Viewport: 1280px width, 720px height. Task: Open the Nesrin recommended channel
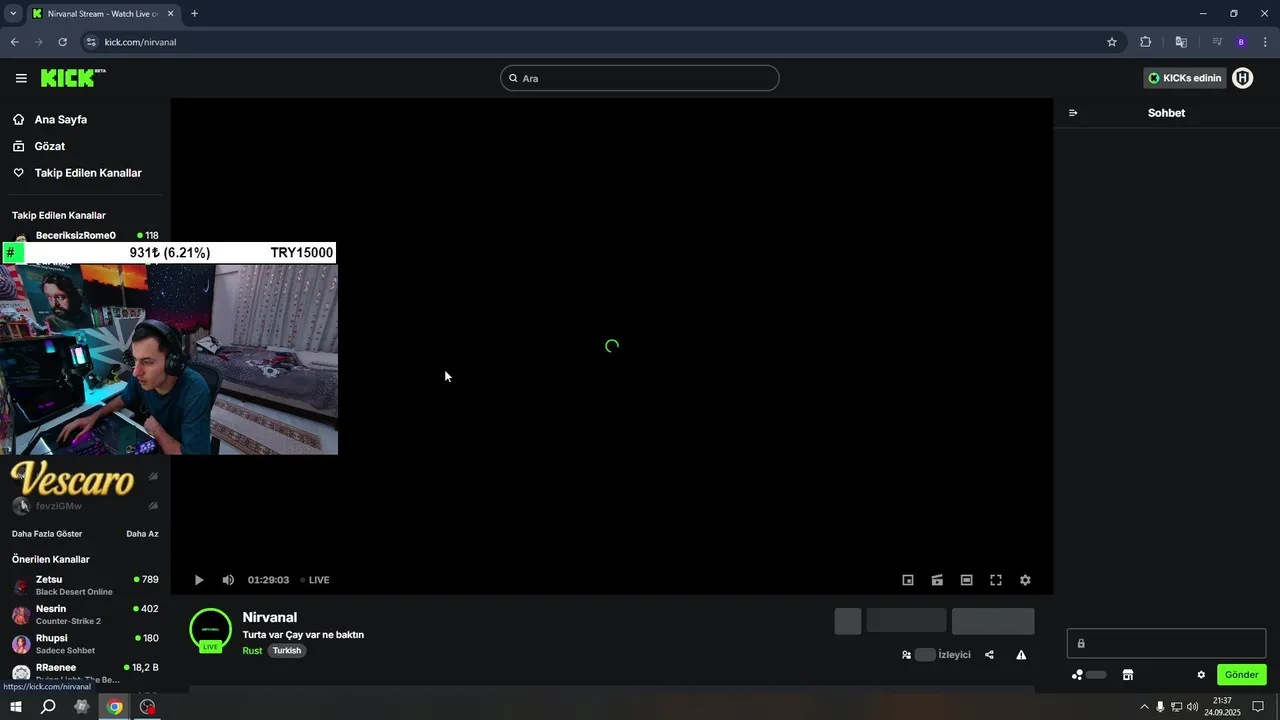click(85, 614)
